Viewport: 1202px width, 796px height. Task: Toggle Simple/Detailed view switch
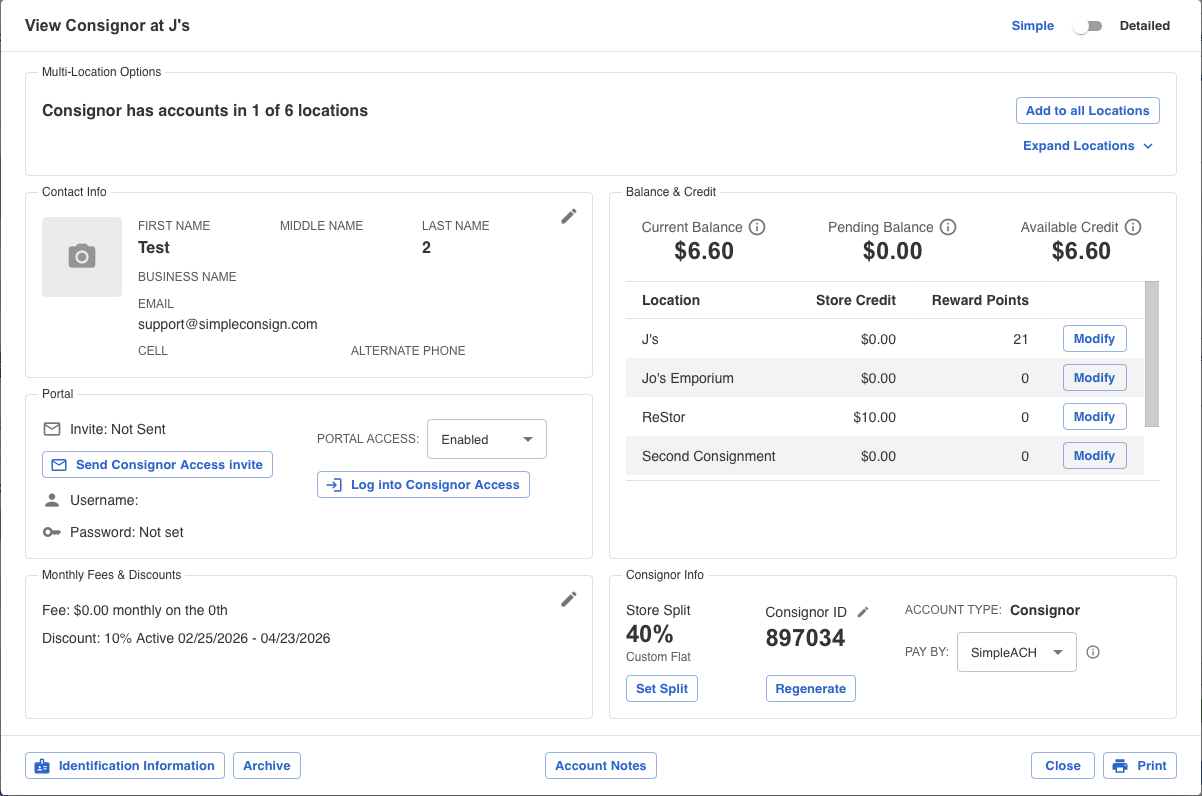click(1086, 26)
